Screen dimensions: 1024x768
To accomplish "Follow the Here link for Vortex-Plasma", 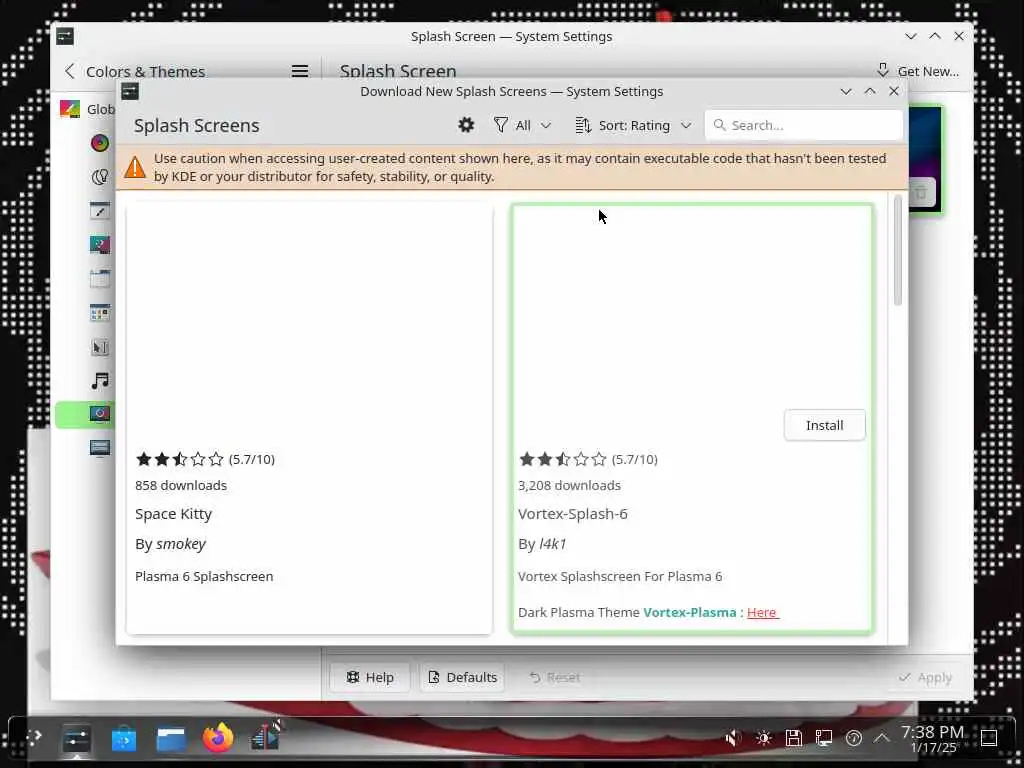I will [x=762, y=613].
